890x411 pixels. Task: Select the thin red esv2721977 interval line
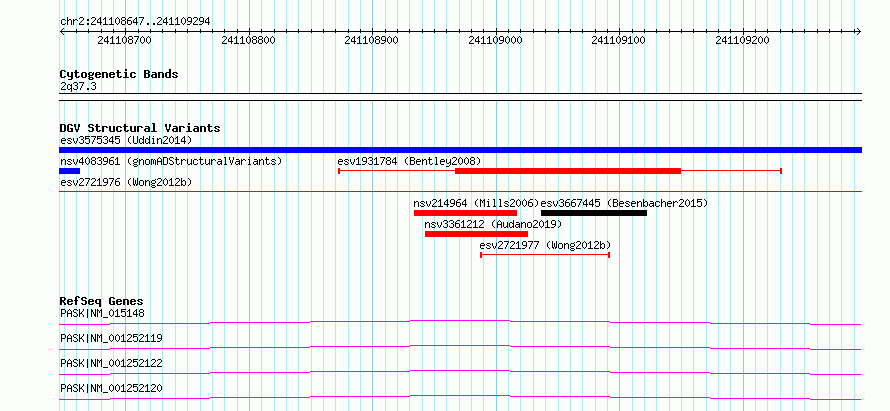pyautogui.click(x=545, y=255)
